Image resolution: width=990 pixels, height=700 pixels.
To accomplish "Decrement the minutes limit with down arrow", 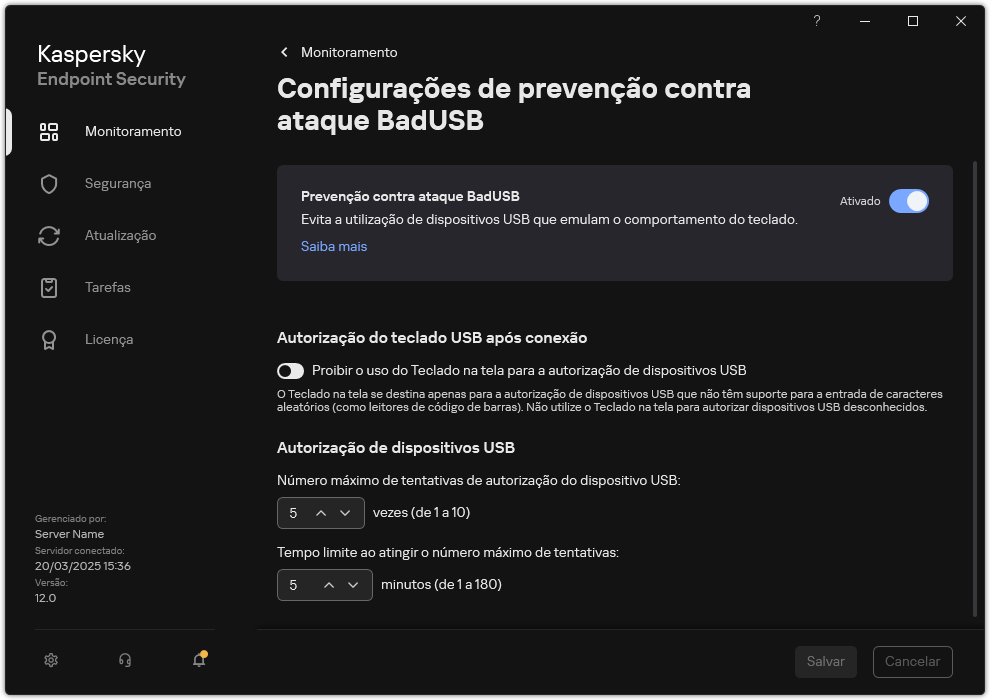I will 353,585.
